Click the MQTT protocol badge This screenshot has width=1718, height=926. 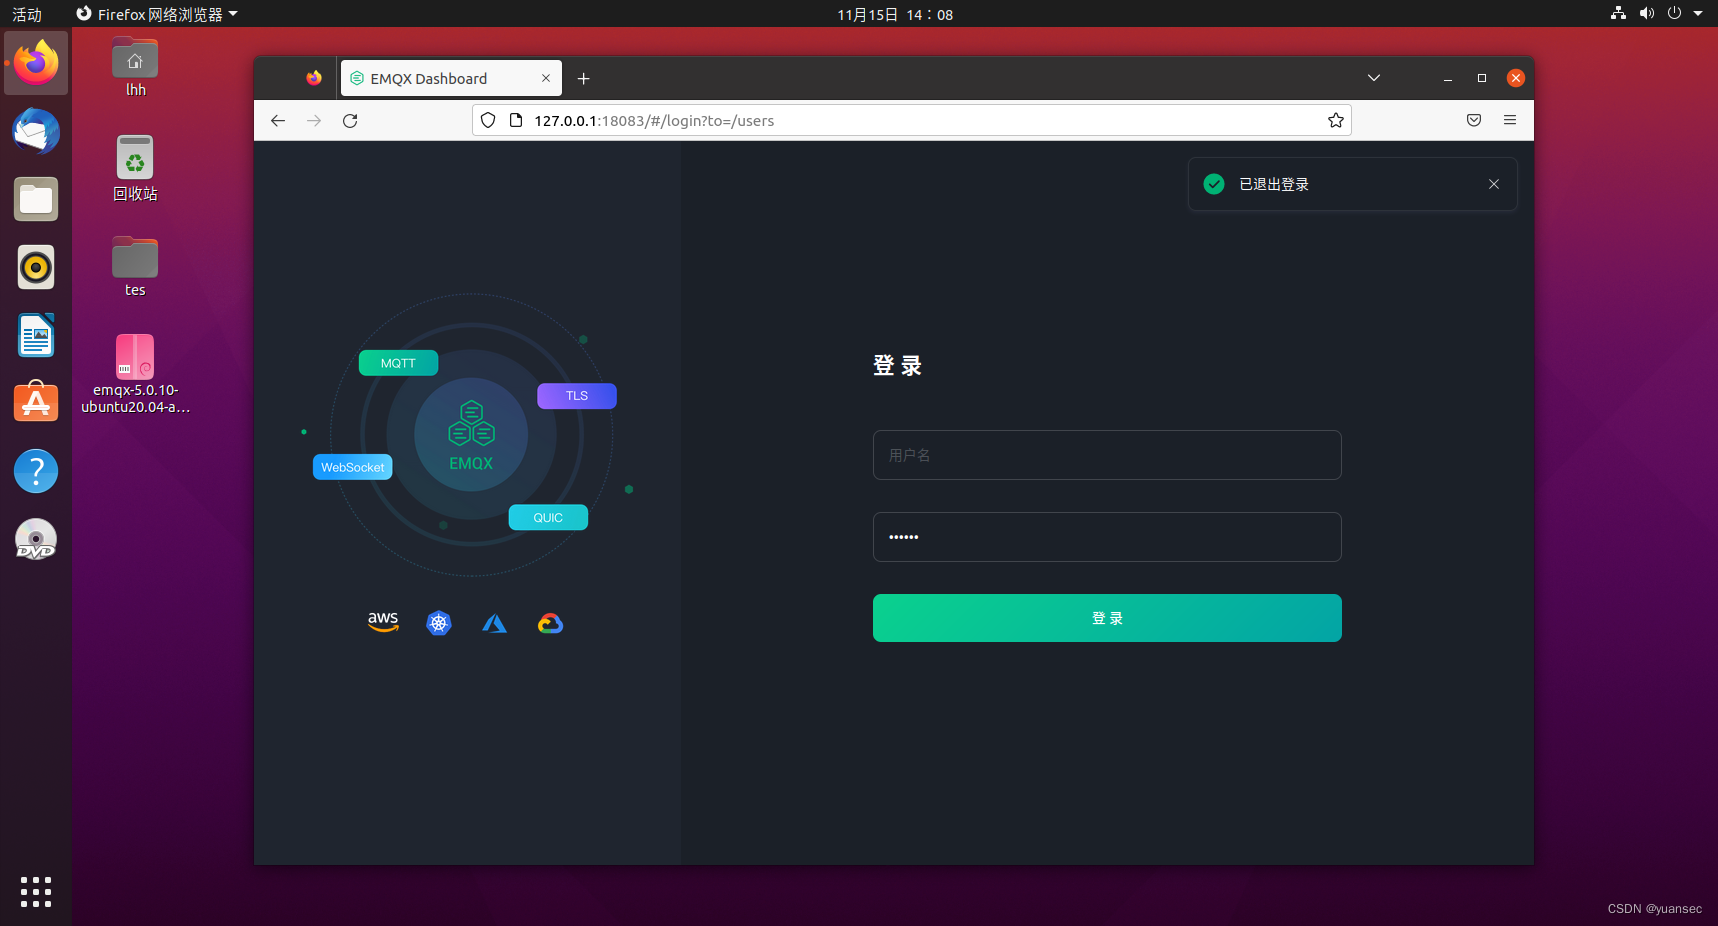pyautogui.click(x=398, y=363)
